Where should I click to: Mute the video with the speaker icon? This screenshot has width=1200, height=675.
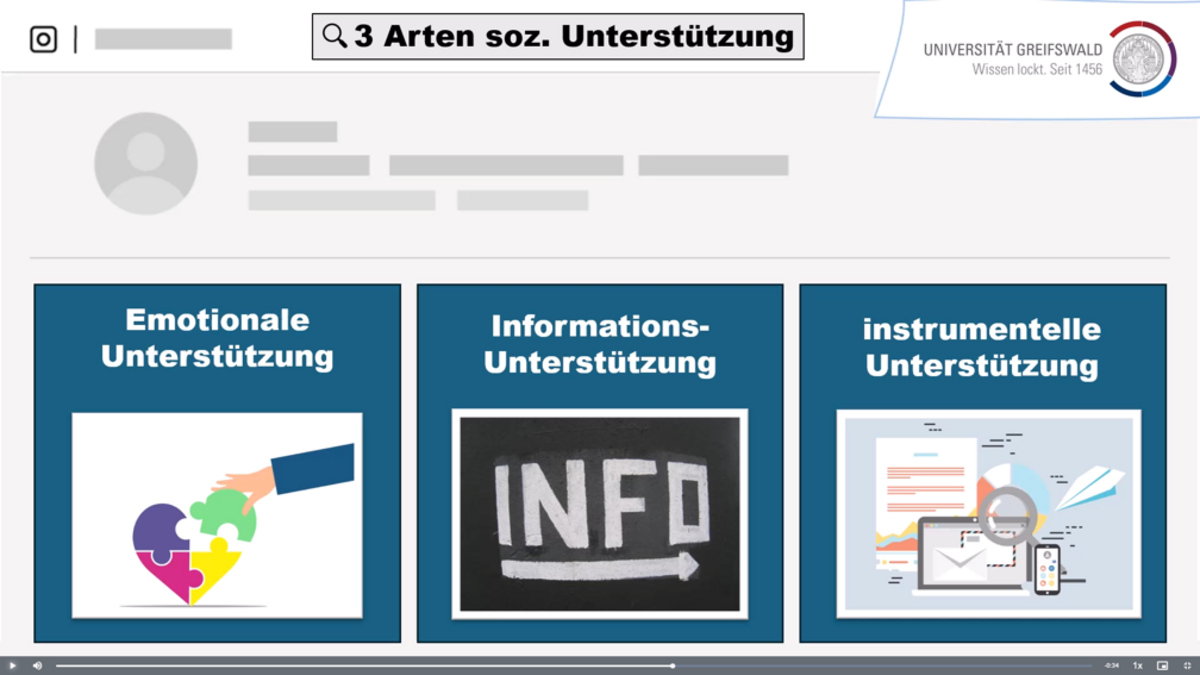pos(37,665)
